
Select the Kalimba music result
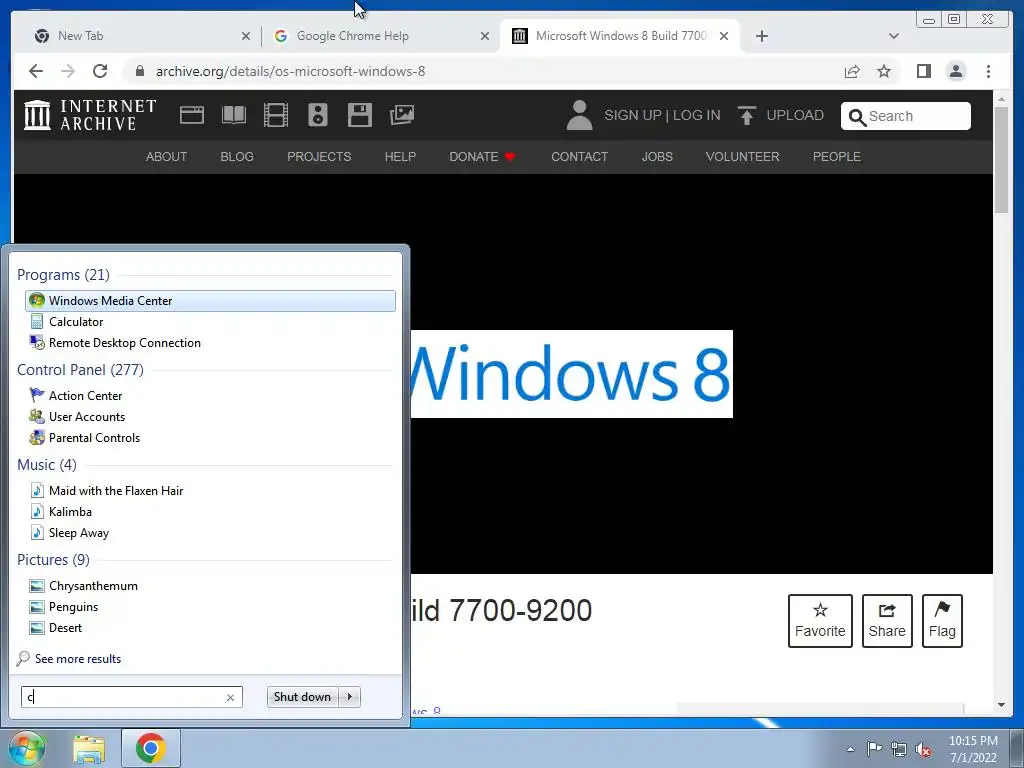pyautogui.click(x=210, y=512)
